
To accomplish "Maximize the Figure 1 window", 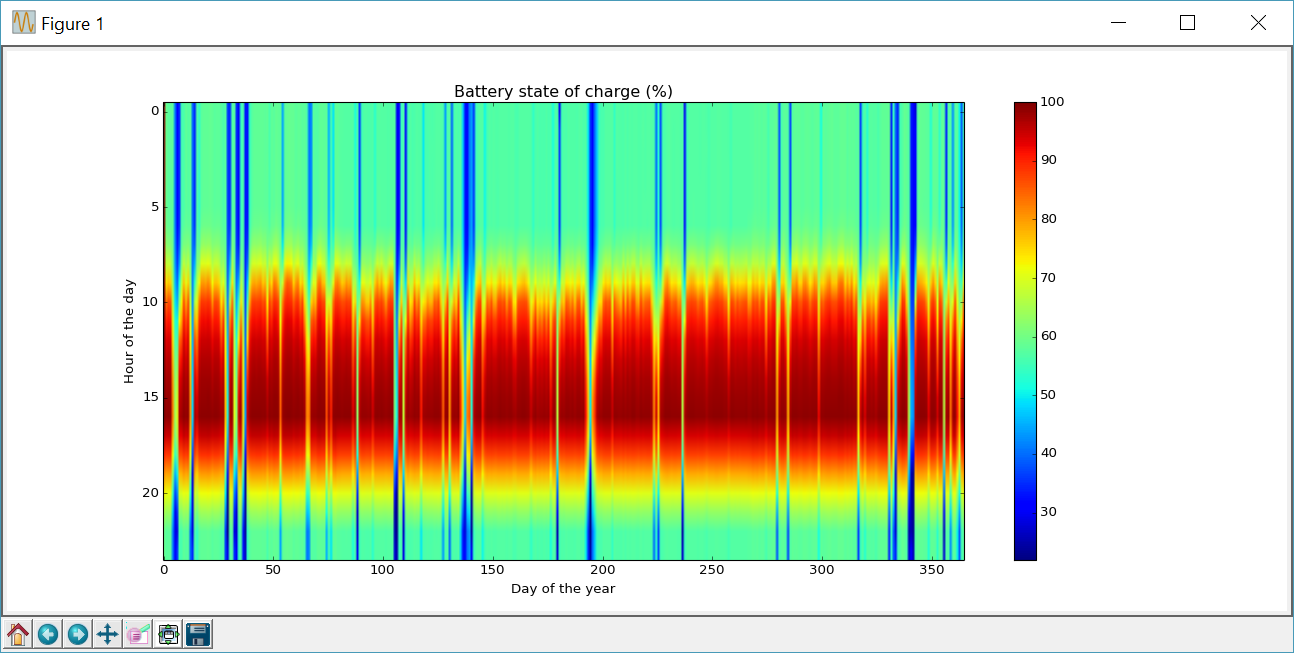I will click(x=1188, y=23).
